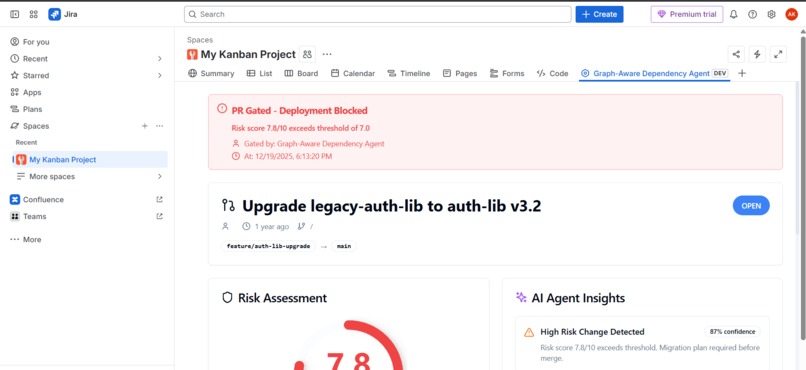This screenshot has width=806, height=370.
Task: Click the OPEN status badge
Action: pos(751,206)
